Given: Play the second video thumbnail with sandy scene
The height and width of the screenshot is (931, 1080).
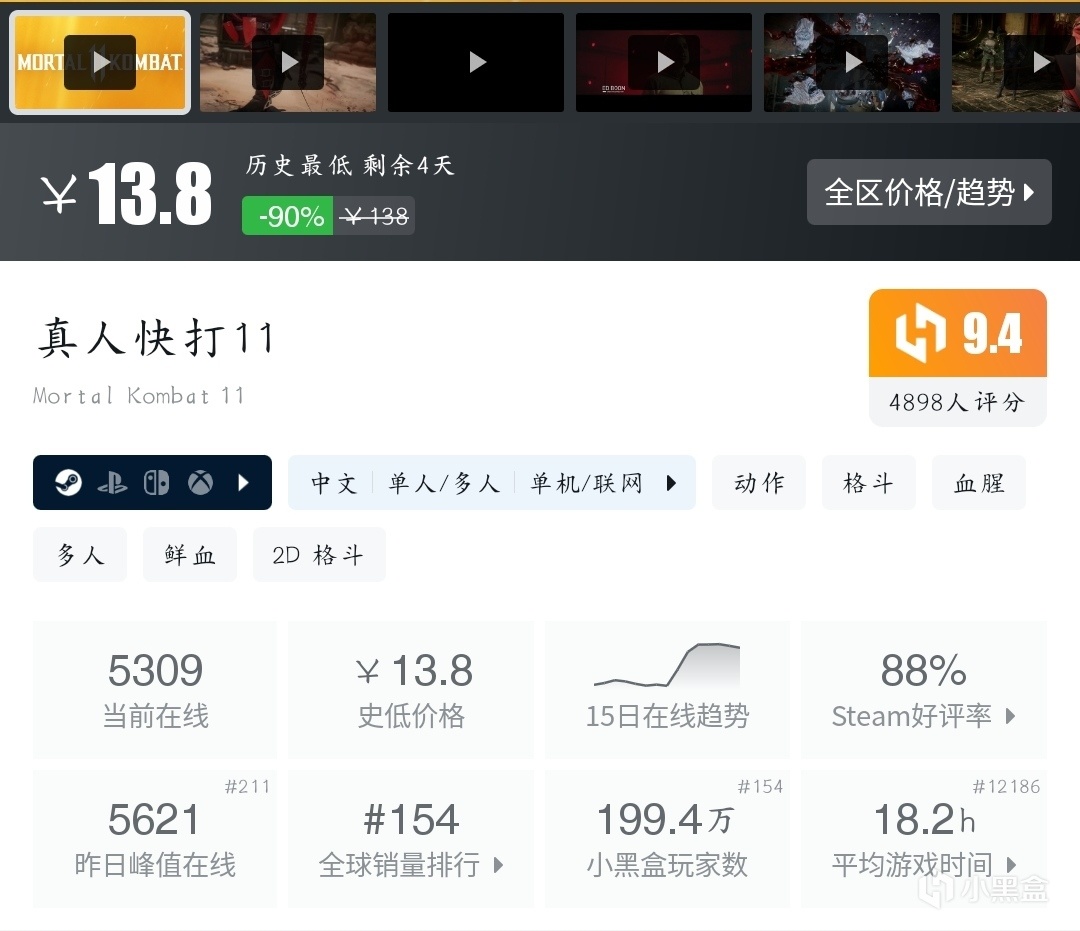Looking at the screenshot, I should (x=288, y=63).
